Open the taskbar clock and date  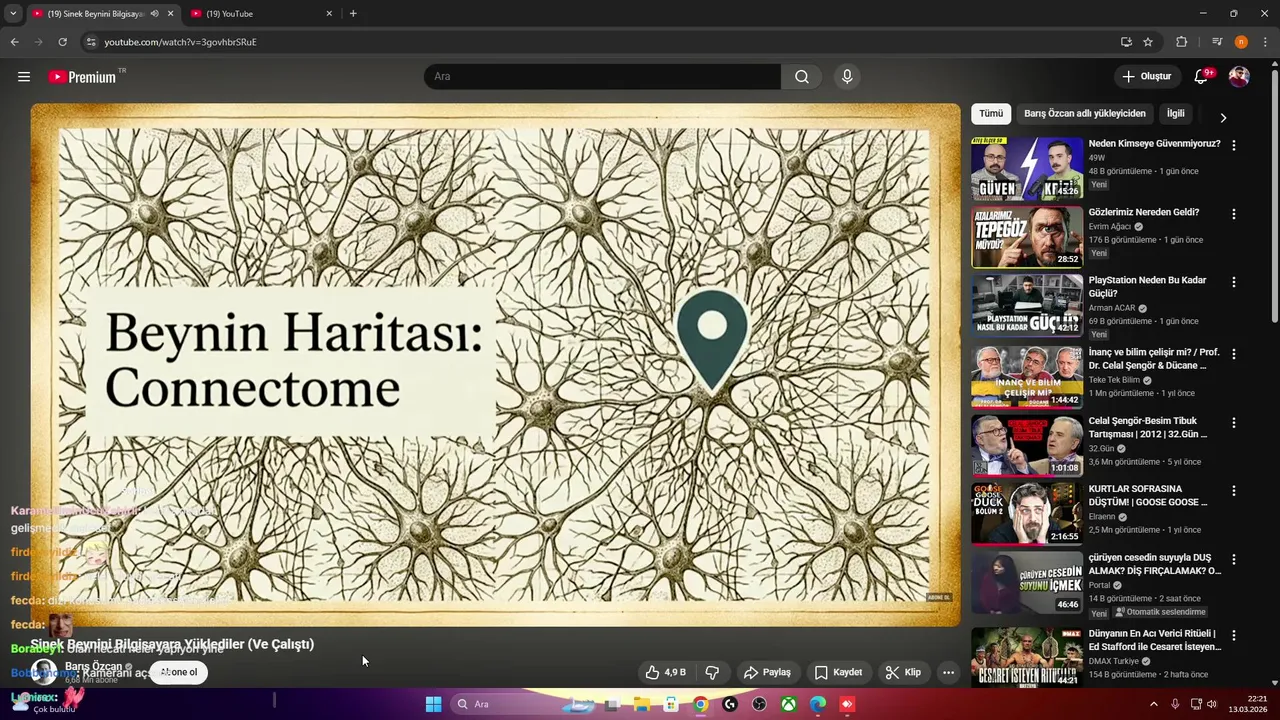click(1247, 704)
